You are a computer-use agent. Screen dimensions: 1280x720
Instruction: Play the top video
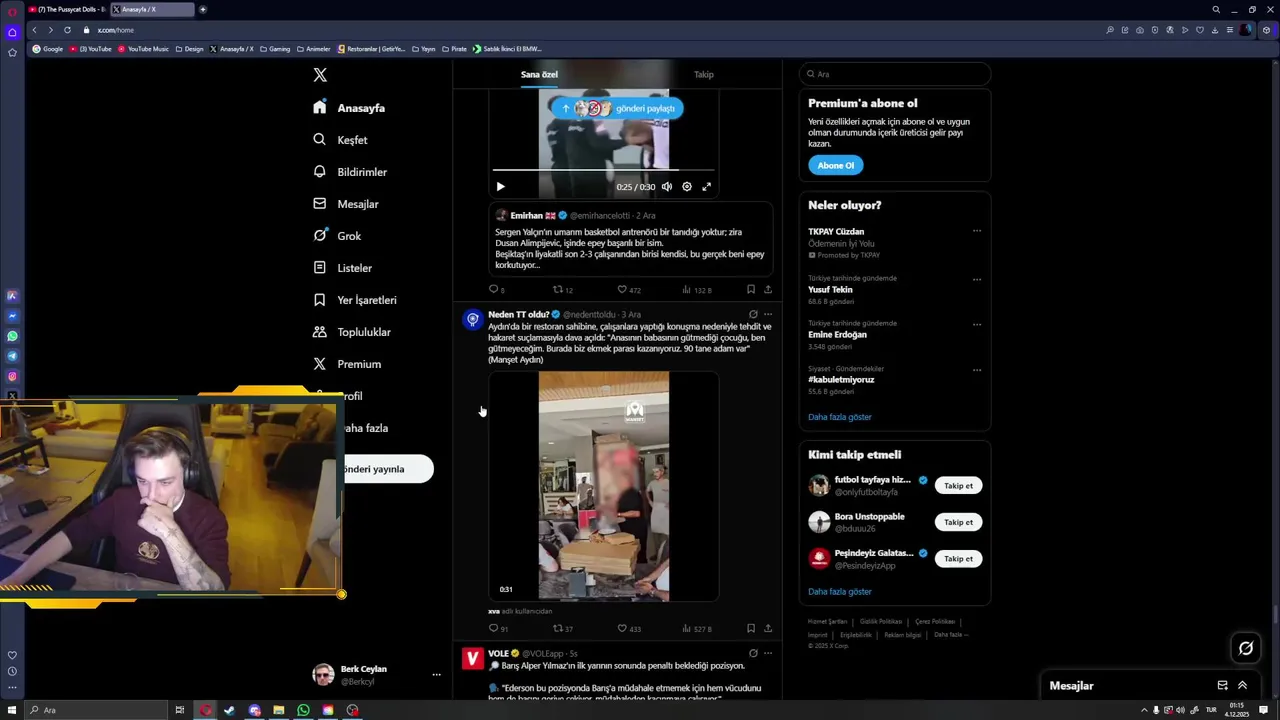(x=500, y=187)
